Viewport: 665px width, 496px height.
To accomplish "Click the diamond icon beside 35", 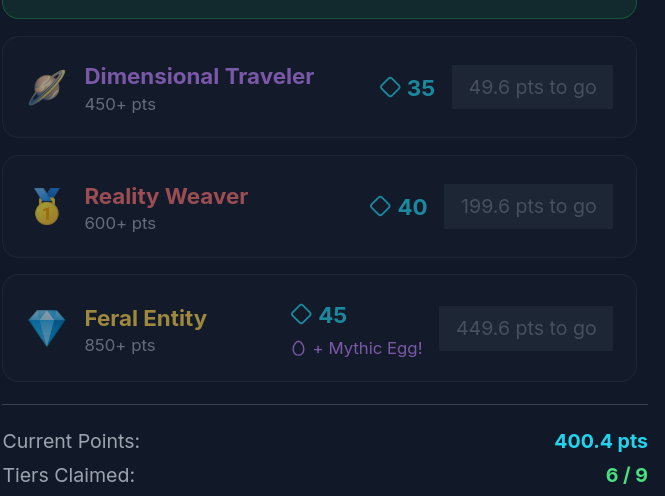I will pyautogui.click(x=390, y=87).
